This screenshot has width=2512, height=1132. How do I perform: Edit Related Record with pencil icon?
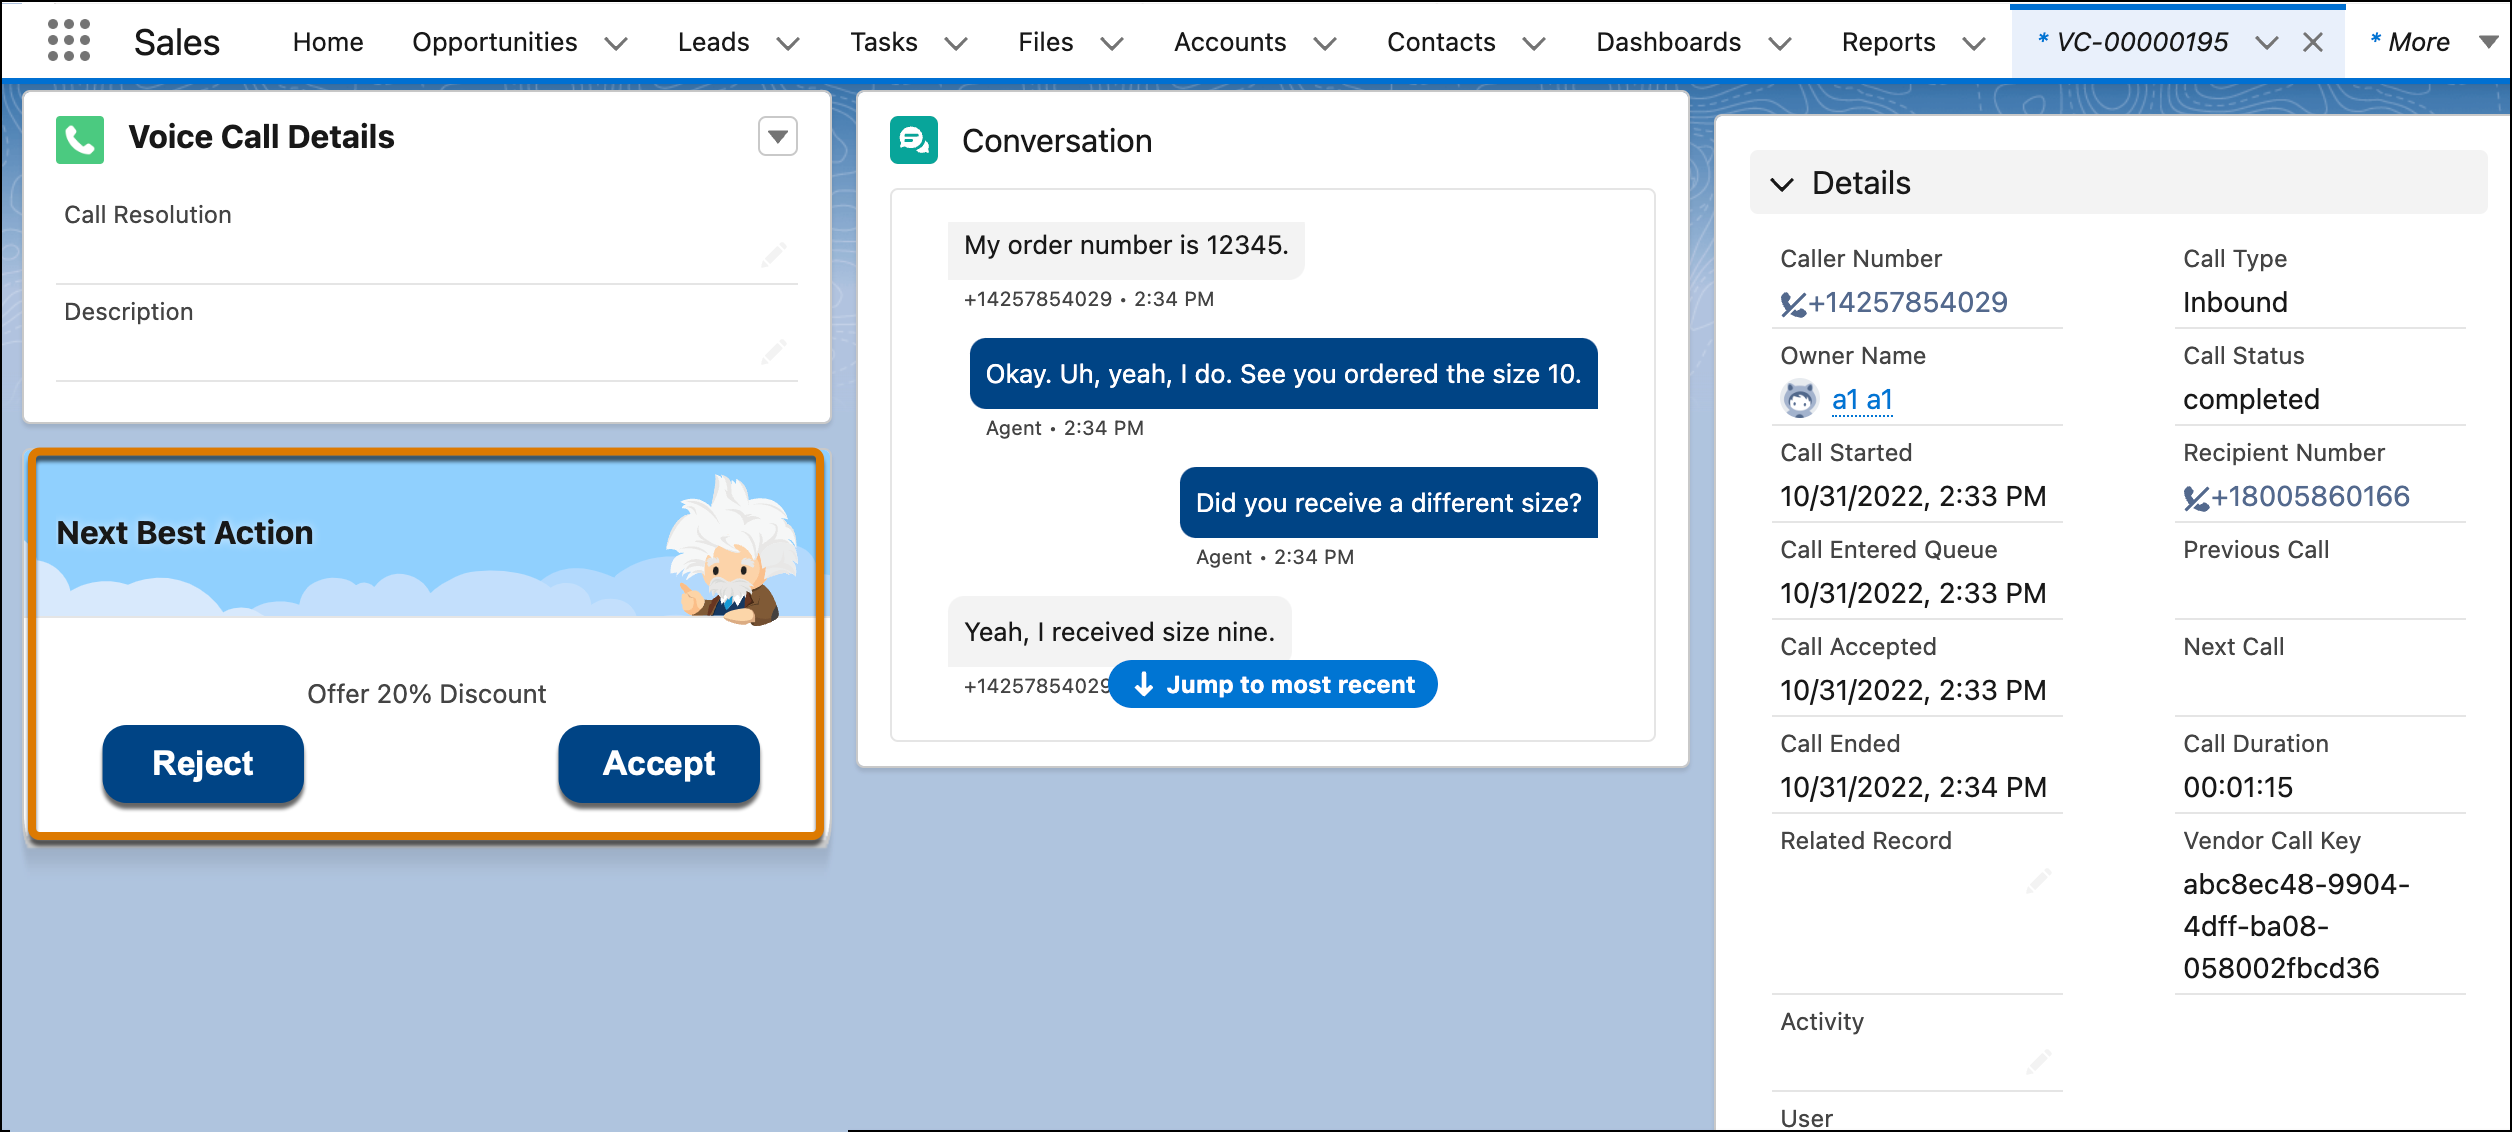2039,881
